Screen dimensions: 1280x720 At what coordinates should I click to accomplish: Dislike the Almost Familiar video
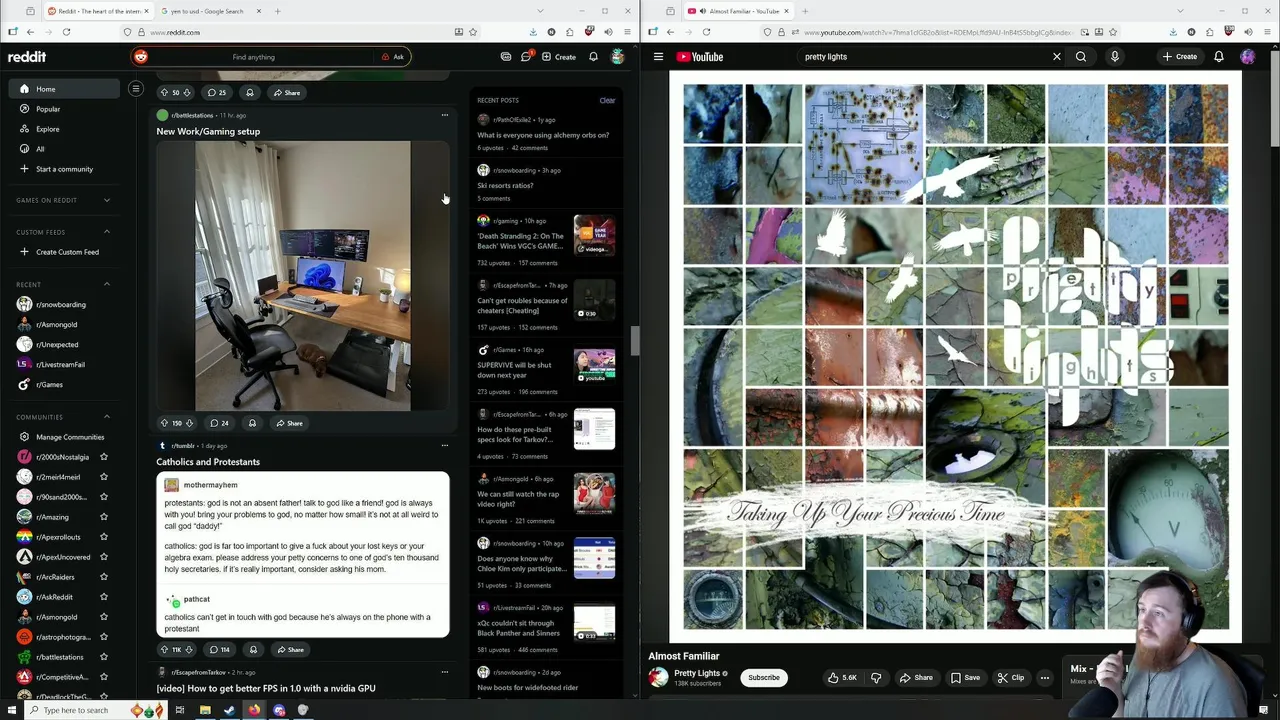(876, 678)
